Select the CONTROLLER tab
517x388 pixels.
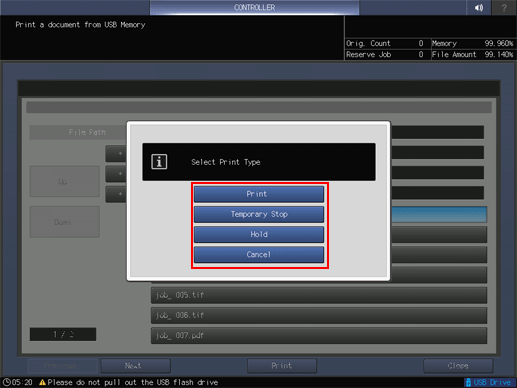(254, 7)
